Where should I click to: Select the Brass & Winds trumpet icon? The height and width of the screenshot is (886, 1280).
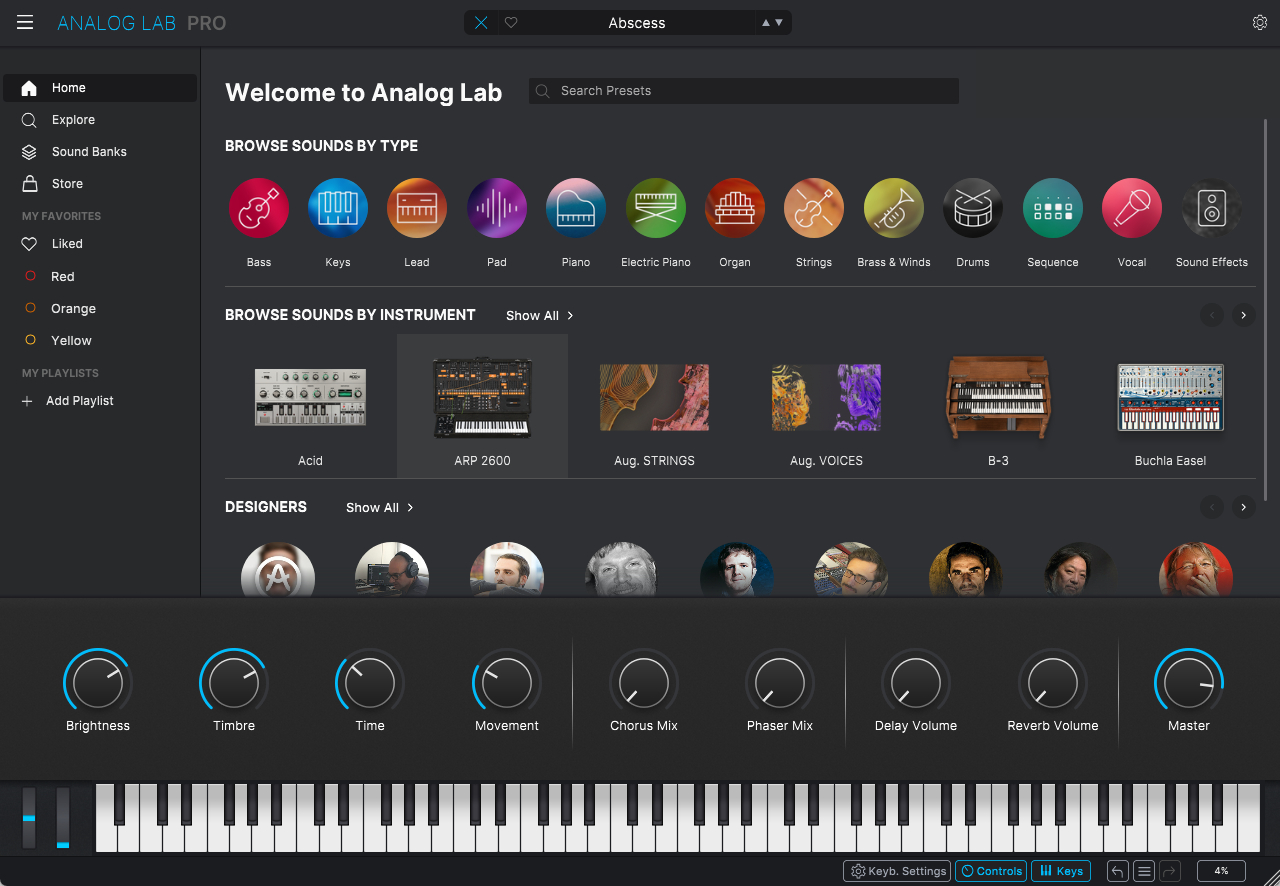tap(893, 208)
